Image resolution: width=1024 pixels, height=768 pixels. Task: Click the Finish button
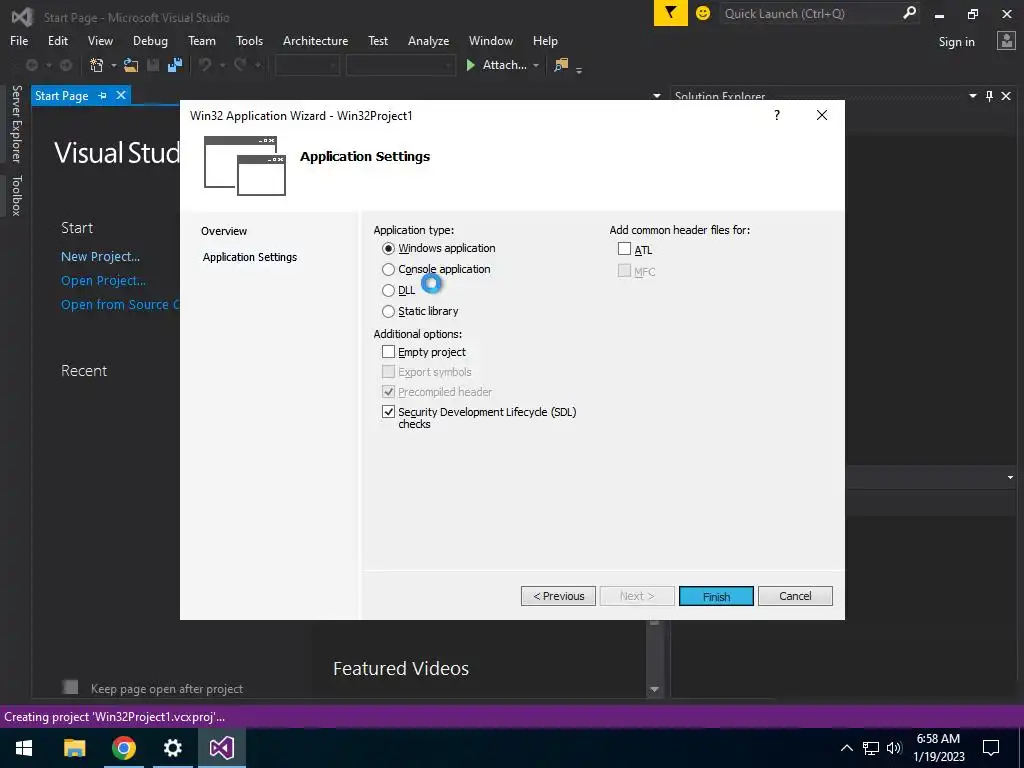pyautogui.click(x=716, y=596)
